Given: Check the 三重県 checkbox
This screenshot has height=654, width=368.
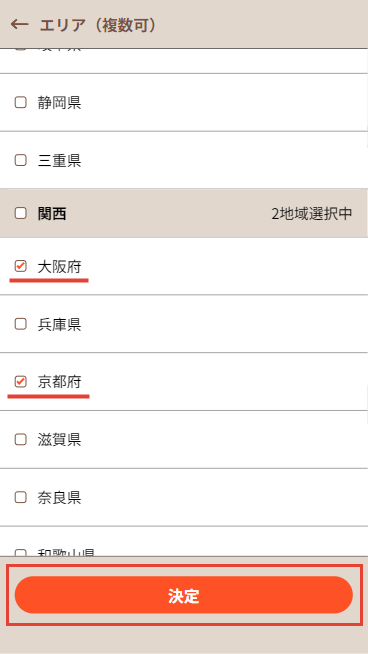Looking at the screenshot, I should 20,160.
